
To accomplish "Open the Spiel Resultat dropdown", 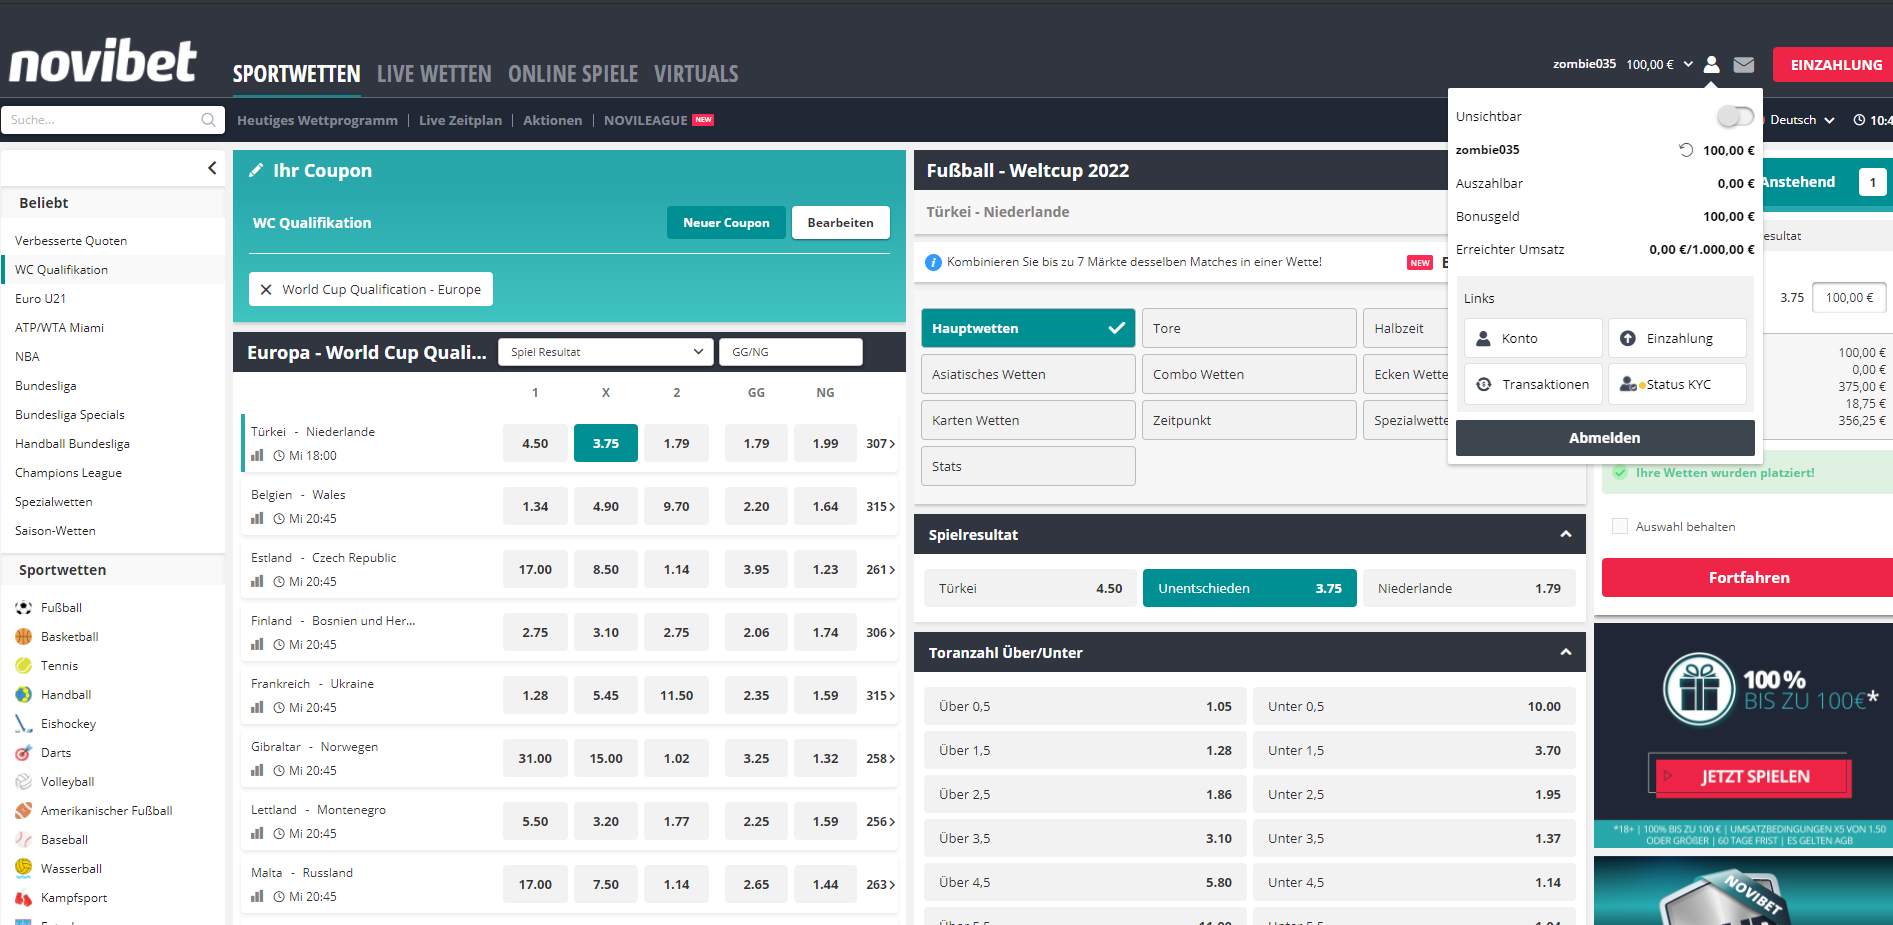I will tap(606, 352).
